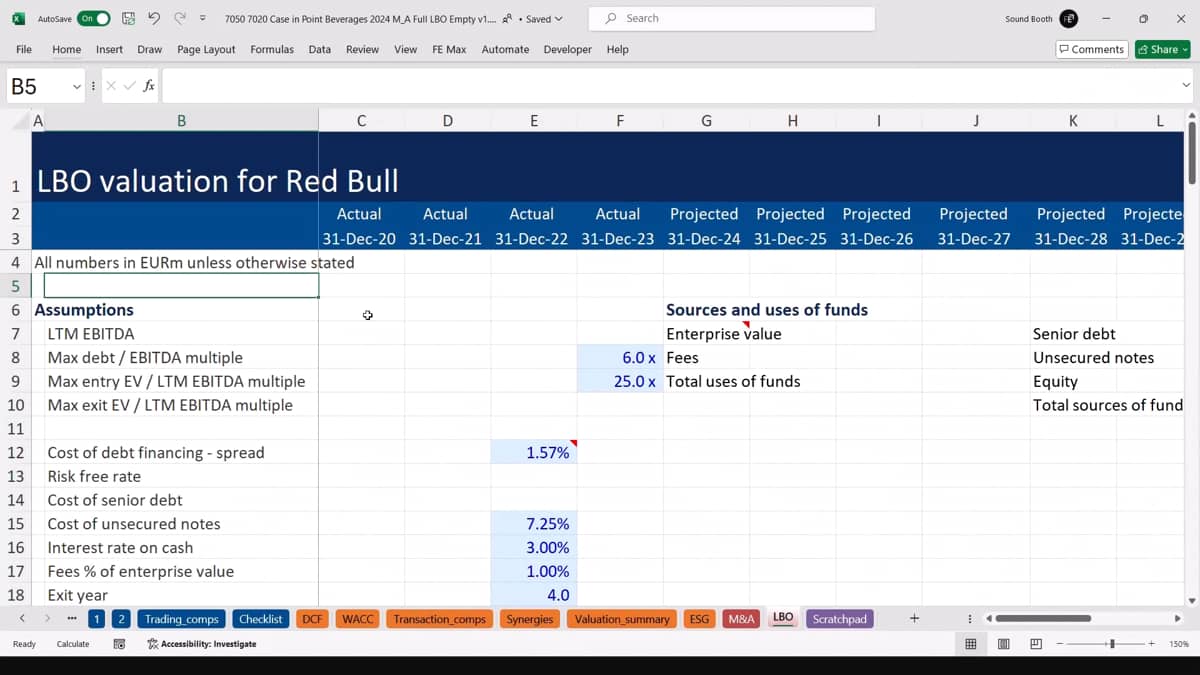The width and height of the screenshot is (1200, 675).
Task: Click the Sound Booth account avatar
Action: 1068,18
